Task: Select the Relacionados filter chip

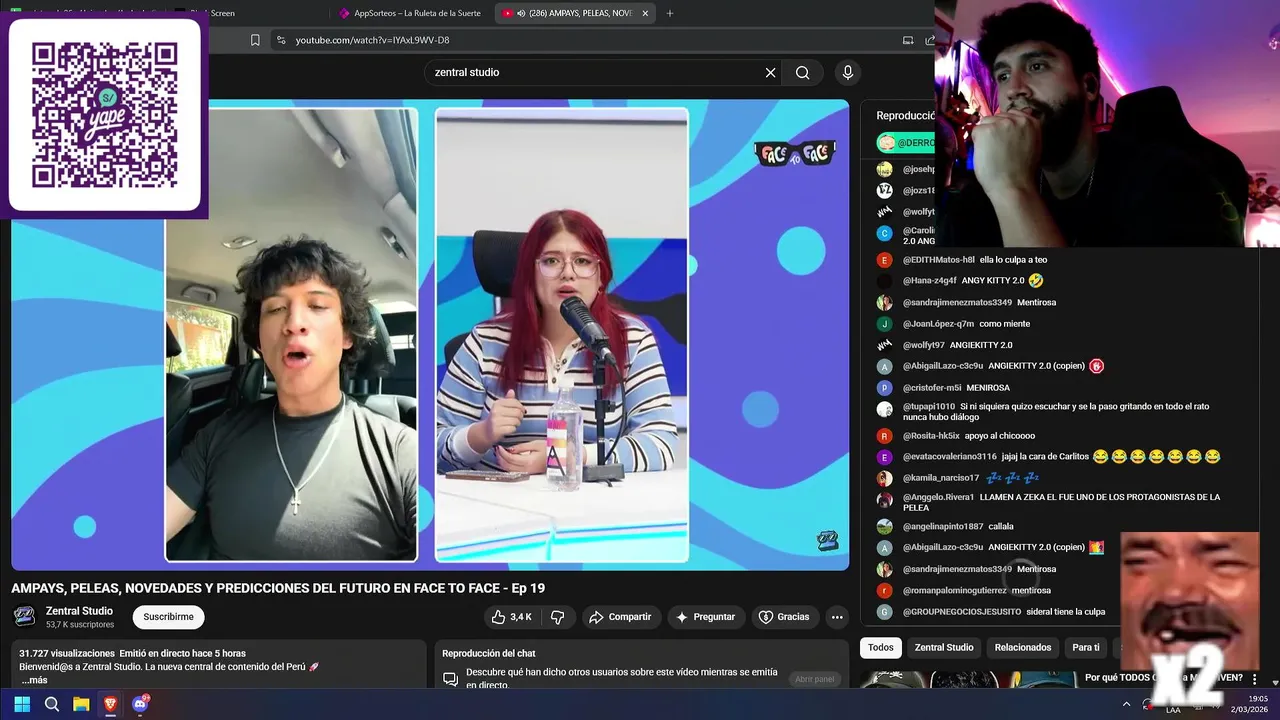Action: (x=1023, y=647)
